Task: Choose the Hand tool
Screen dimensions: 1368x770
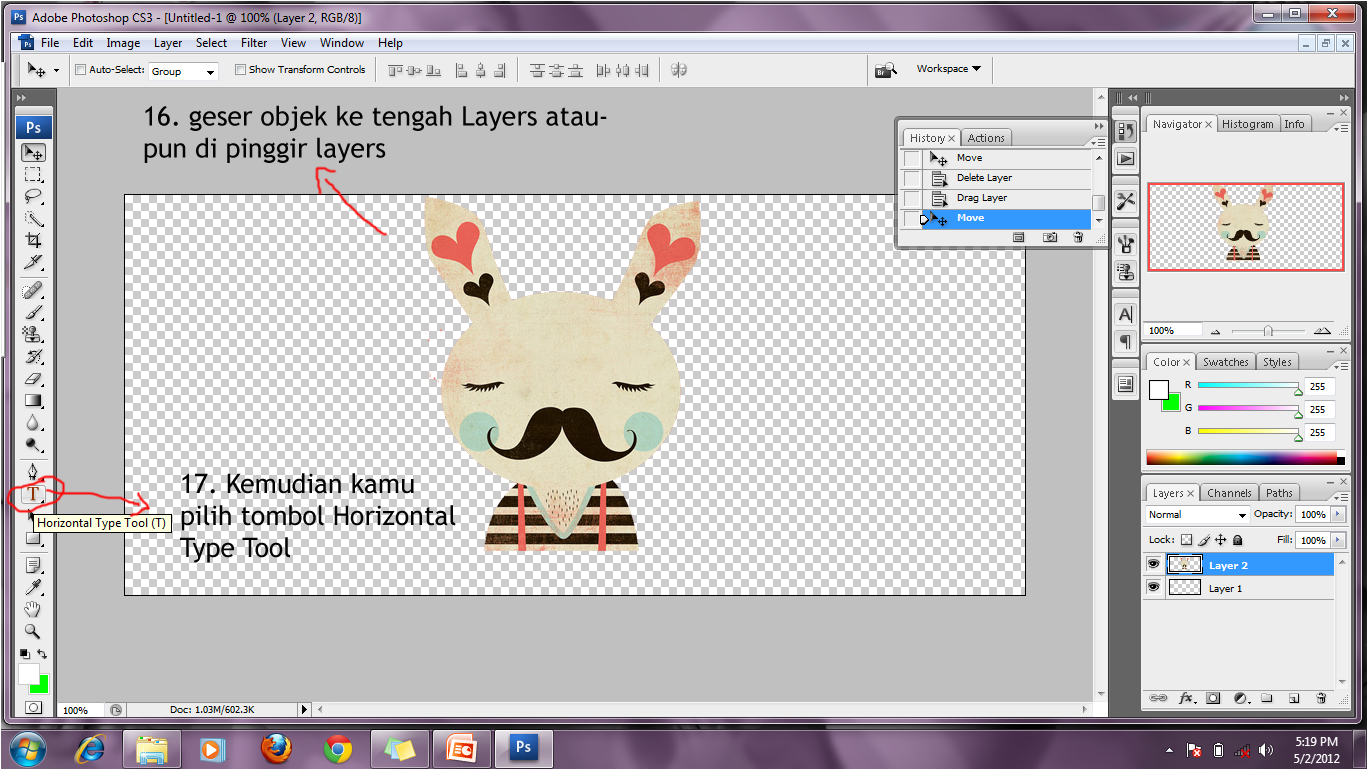Action: click(x=33, y=609)
